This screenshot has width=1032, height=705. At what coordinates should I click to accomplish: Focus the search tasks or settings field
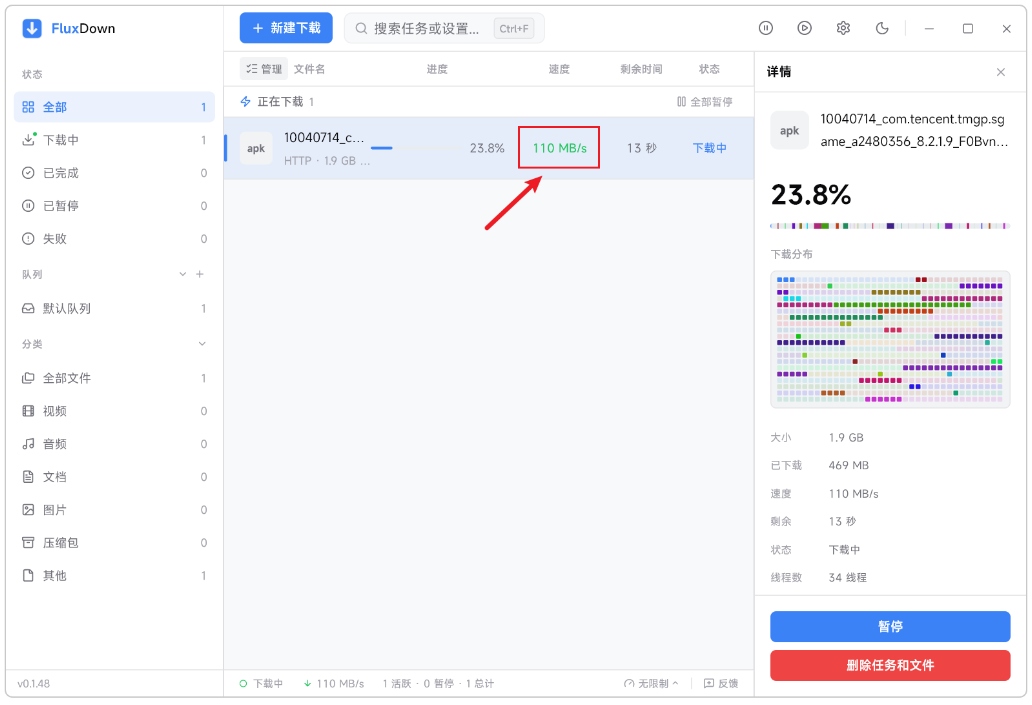(x=444, y=28)
